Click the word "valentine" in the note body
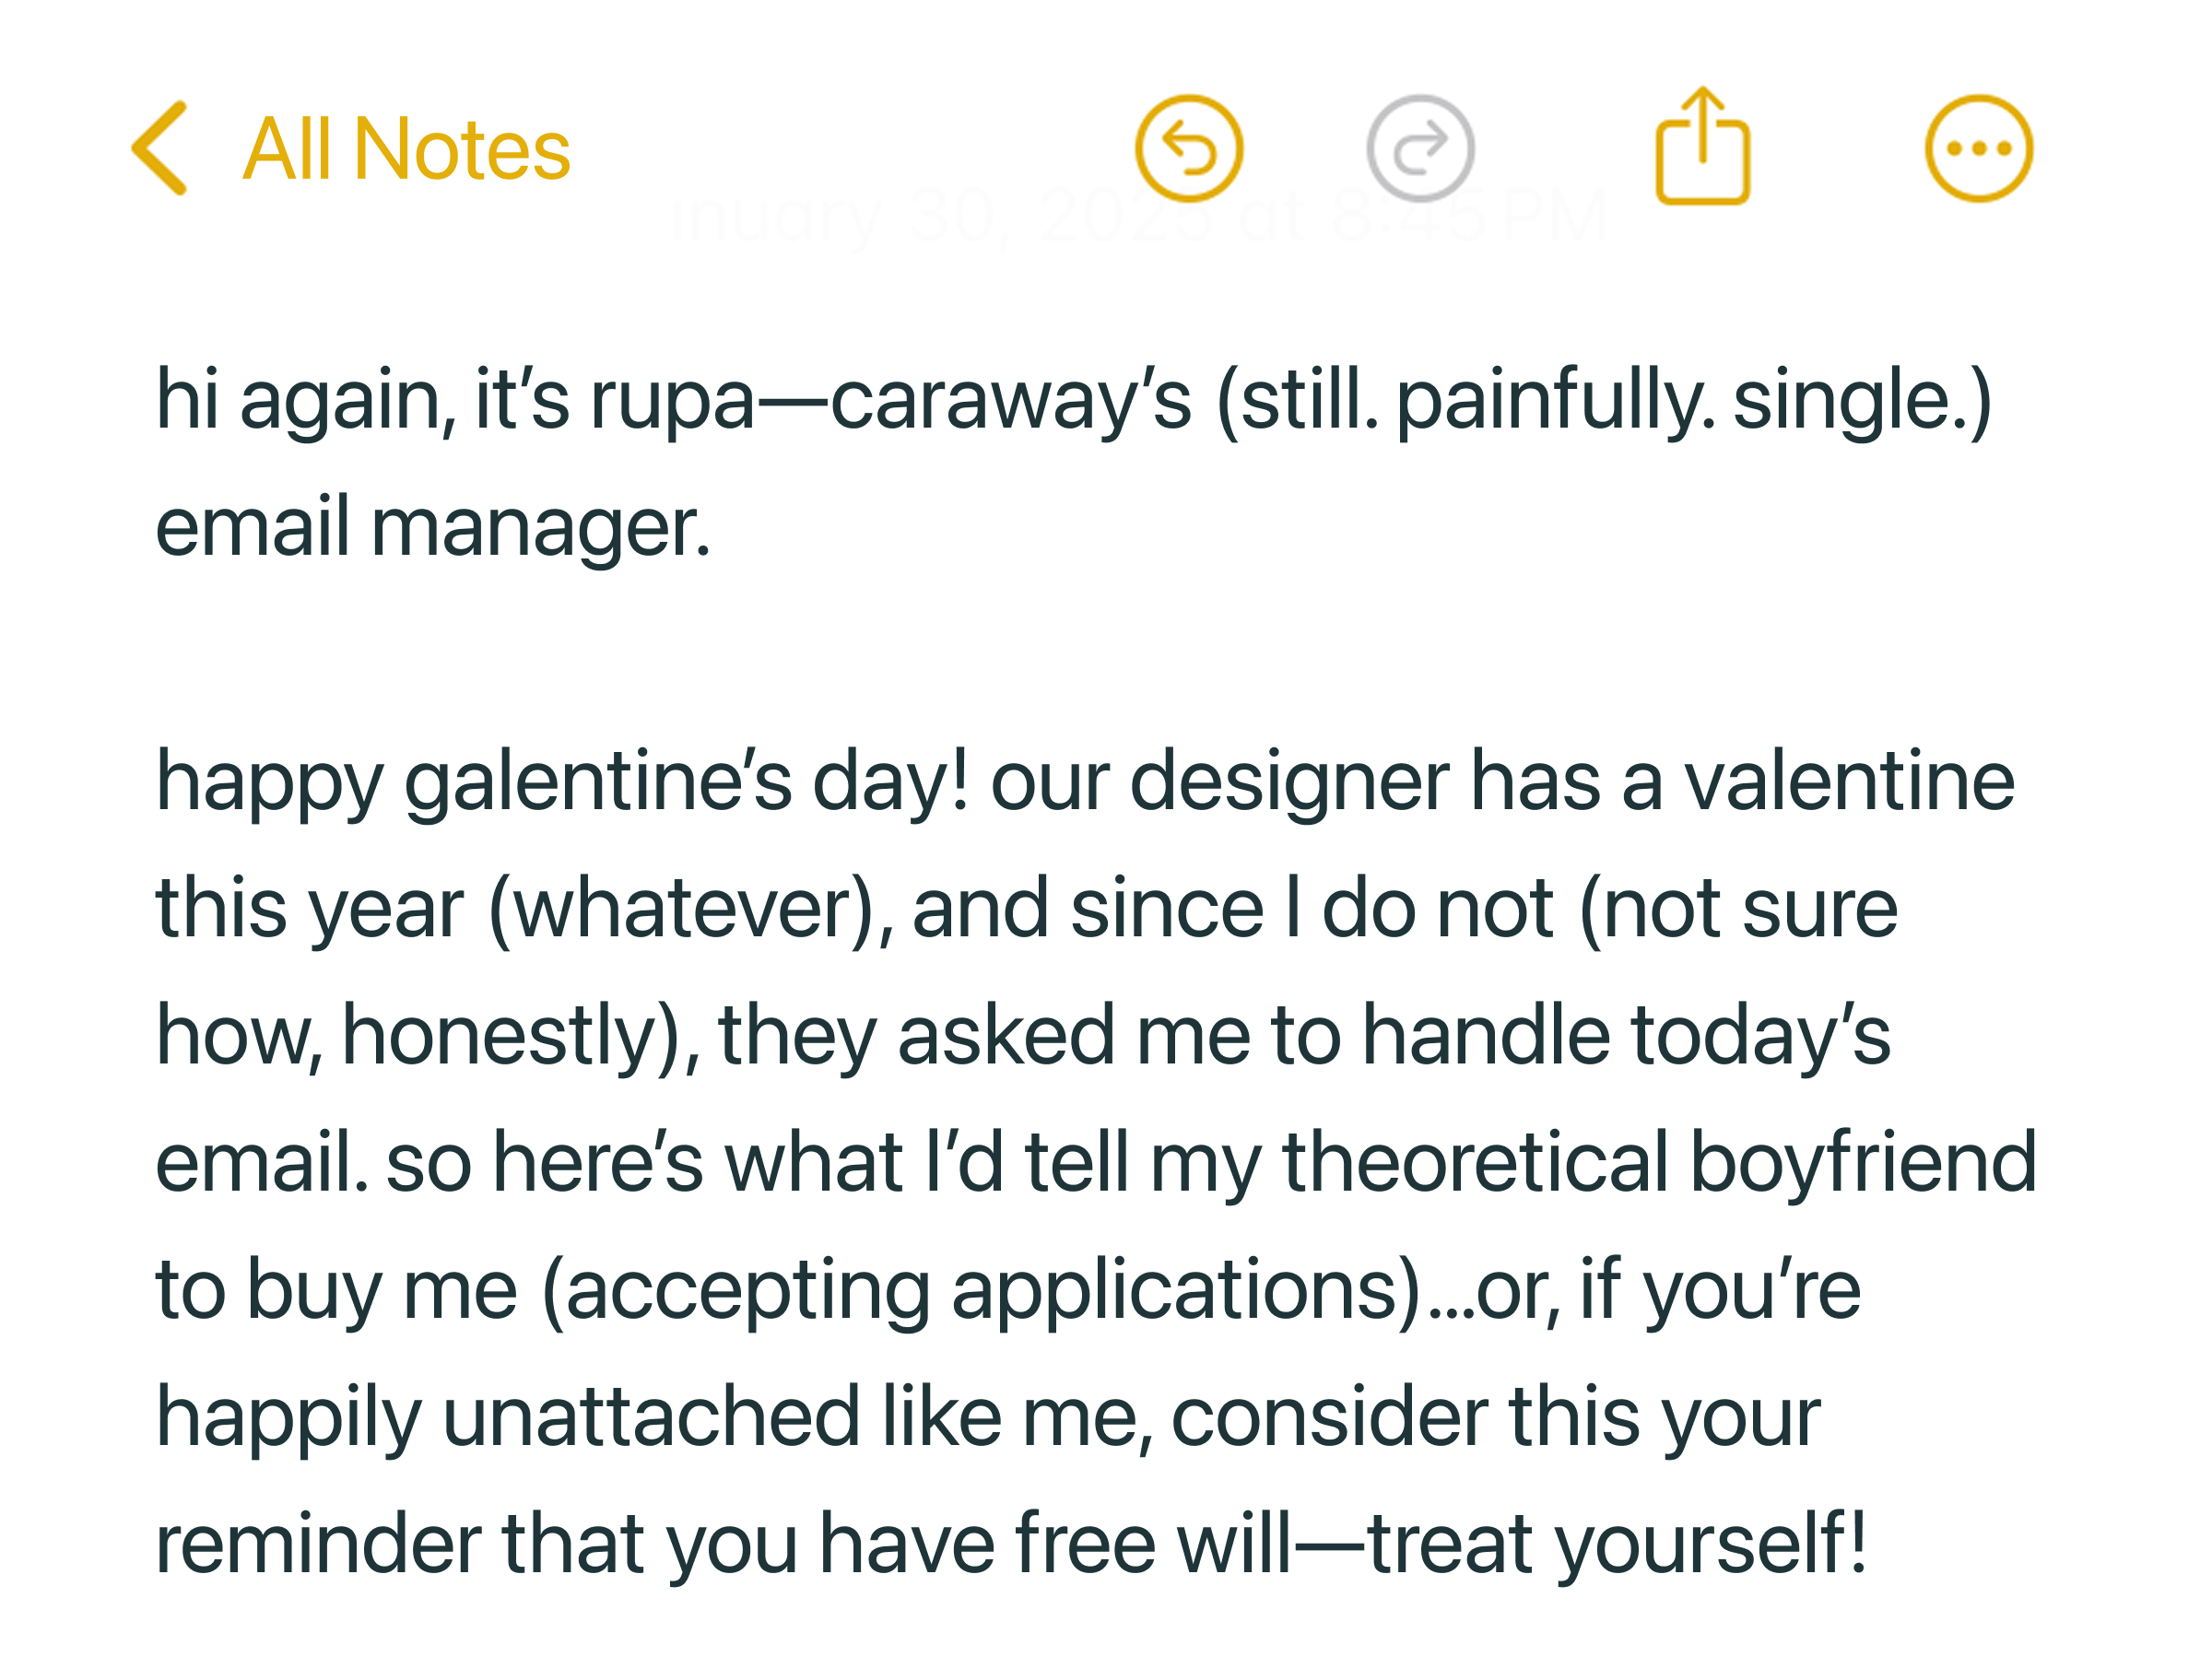2212x1680 pixels. click(x=1849, y=782)
